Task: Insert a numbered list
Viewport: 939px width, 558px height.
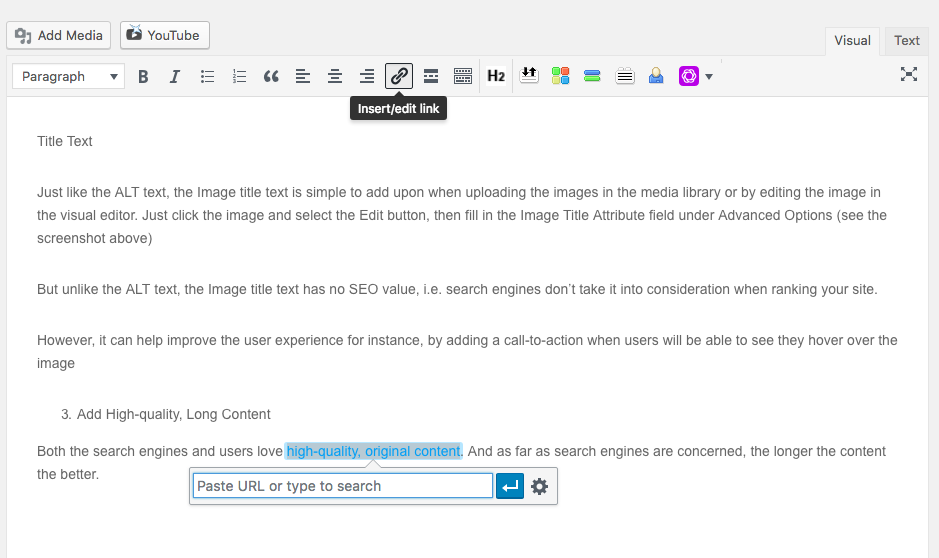Action: [x=239, y=77]
